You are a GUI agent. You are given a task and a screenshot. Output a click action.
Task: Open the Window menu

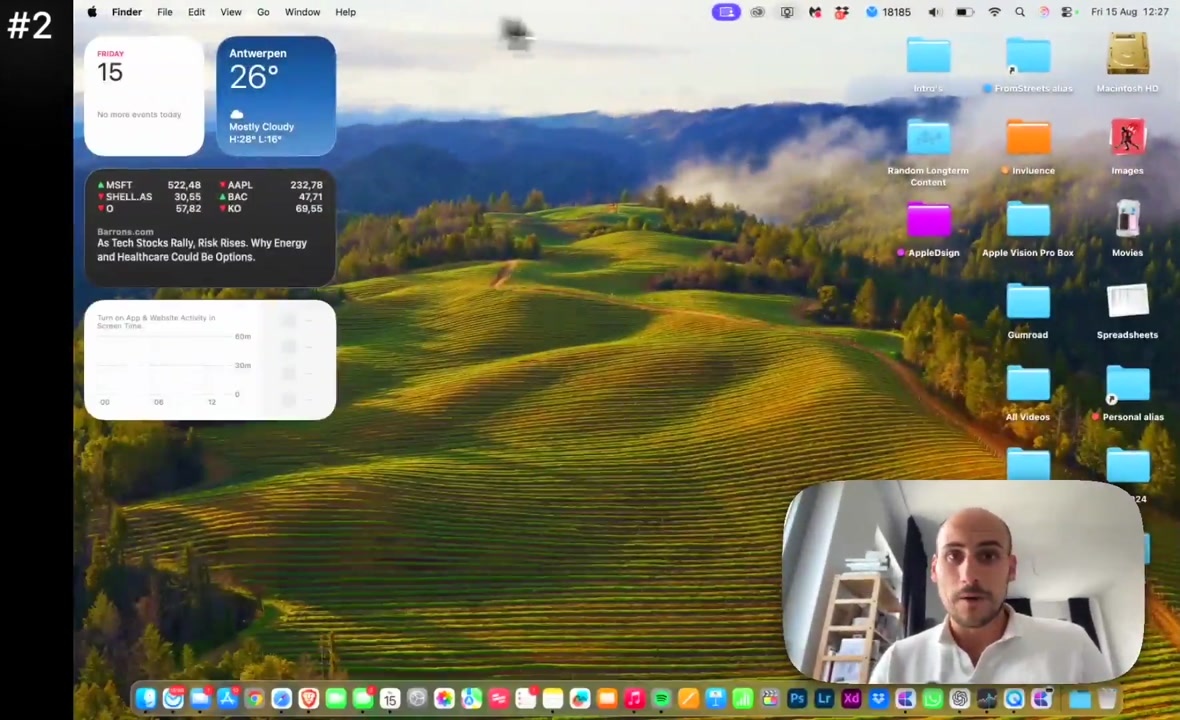pos(302,12)
